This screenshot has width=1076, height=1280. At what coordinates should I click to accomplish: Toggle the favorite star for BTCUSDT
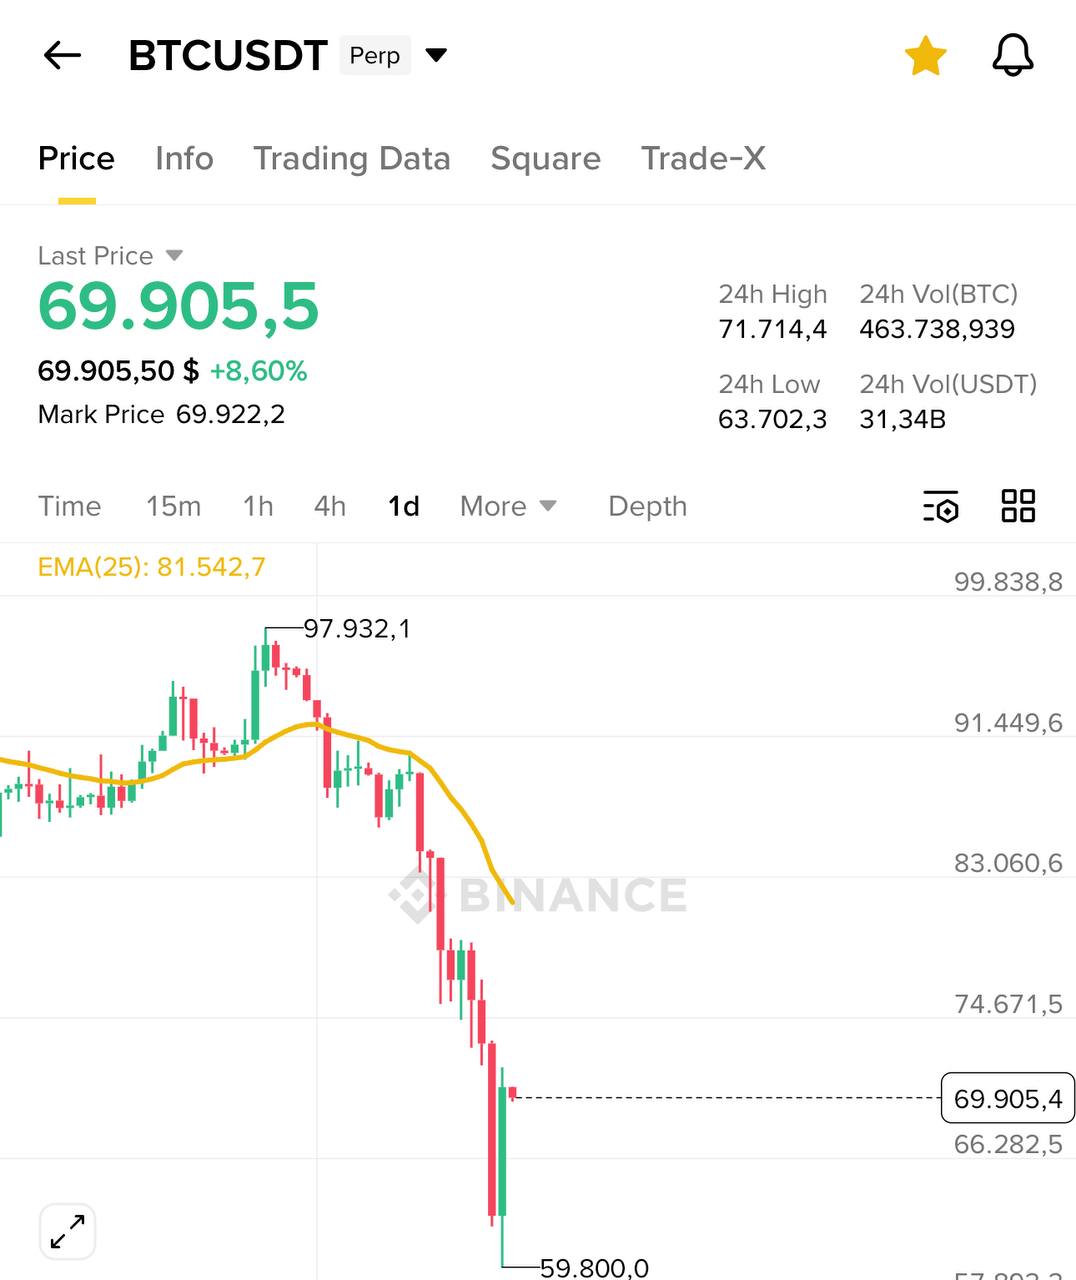pos(925,56)
